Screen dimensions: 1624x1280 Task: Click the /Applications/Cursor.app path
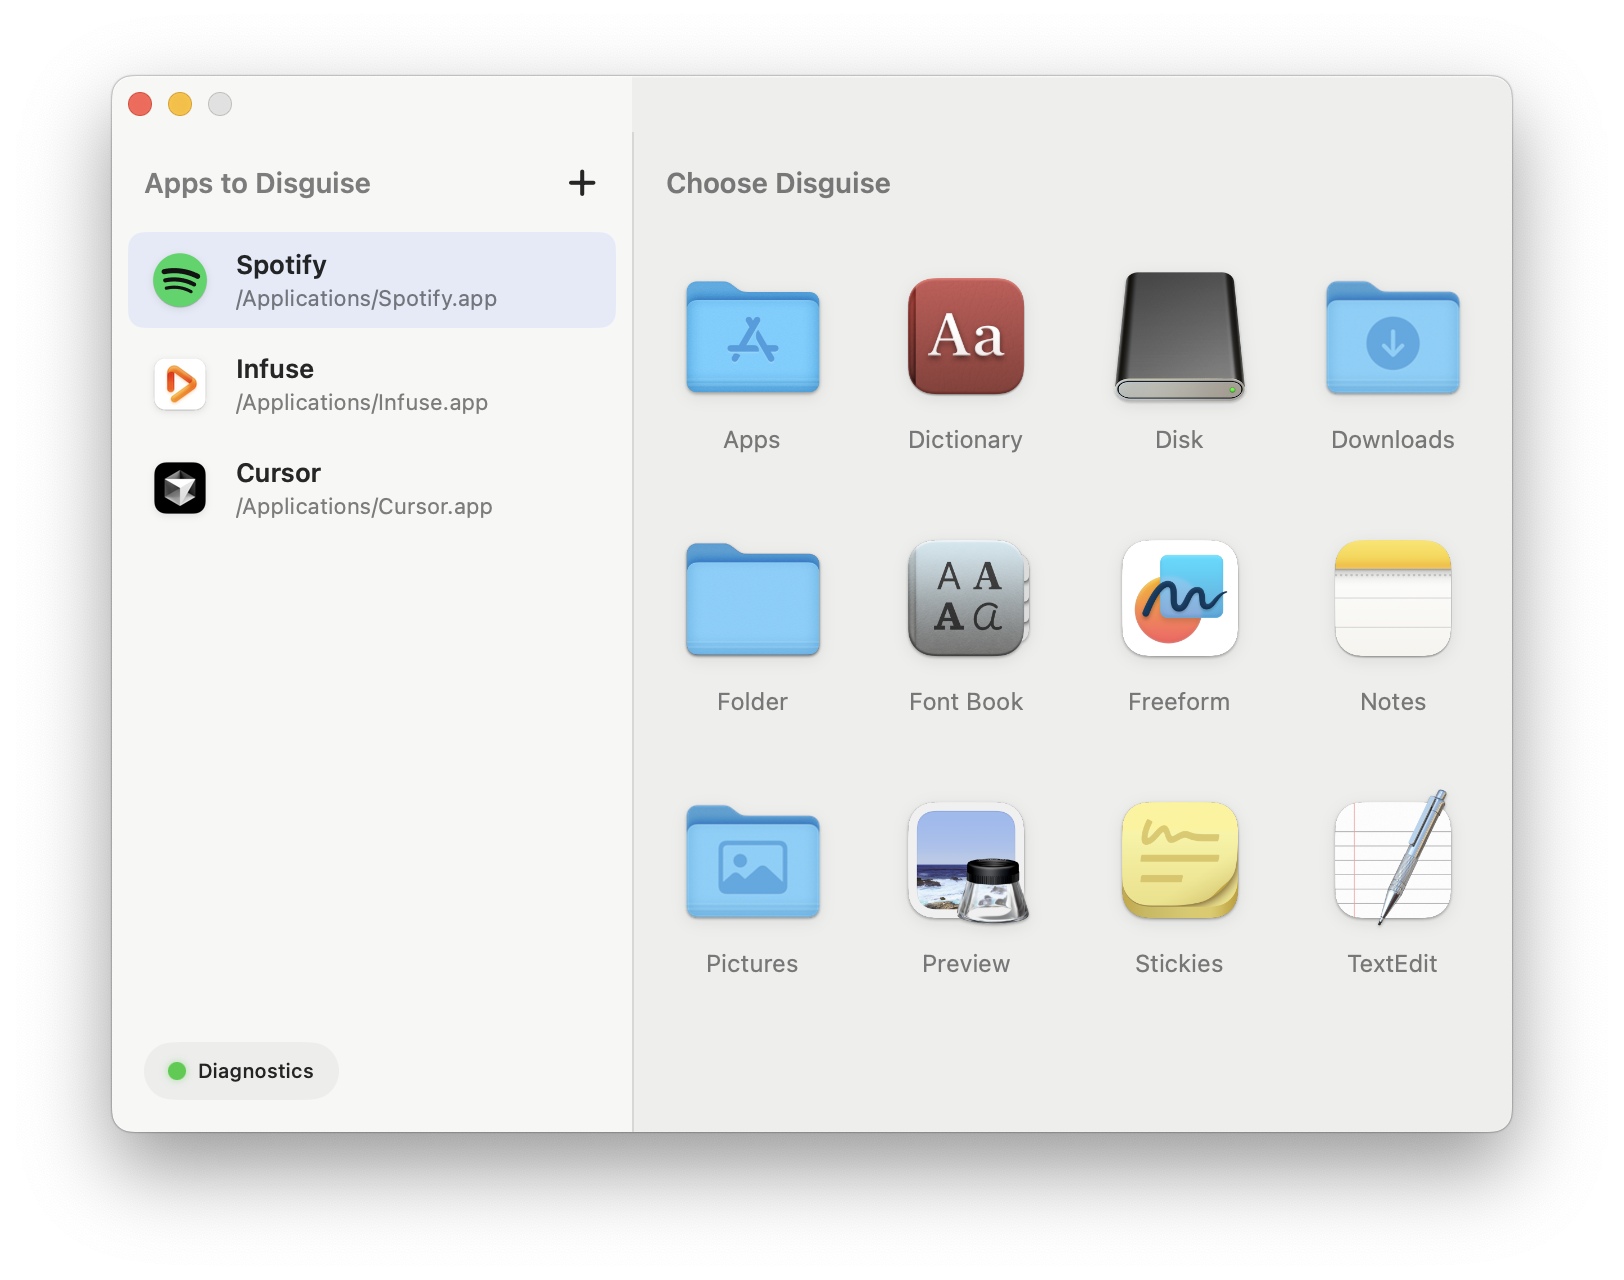click(x=364, y=507)
